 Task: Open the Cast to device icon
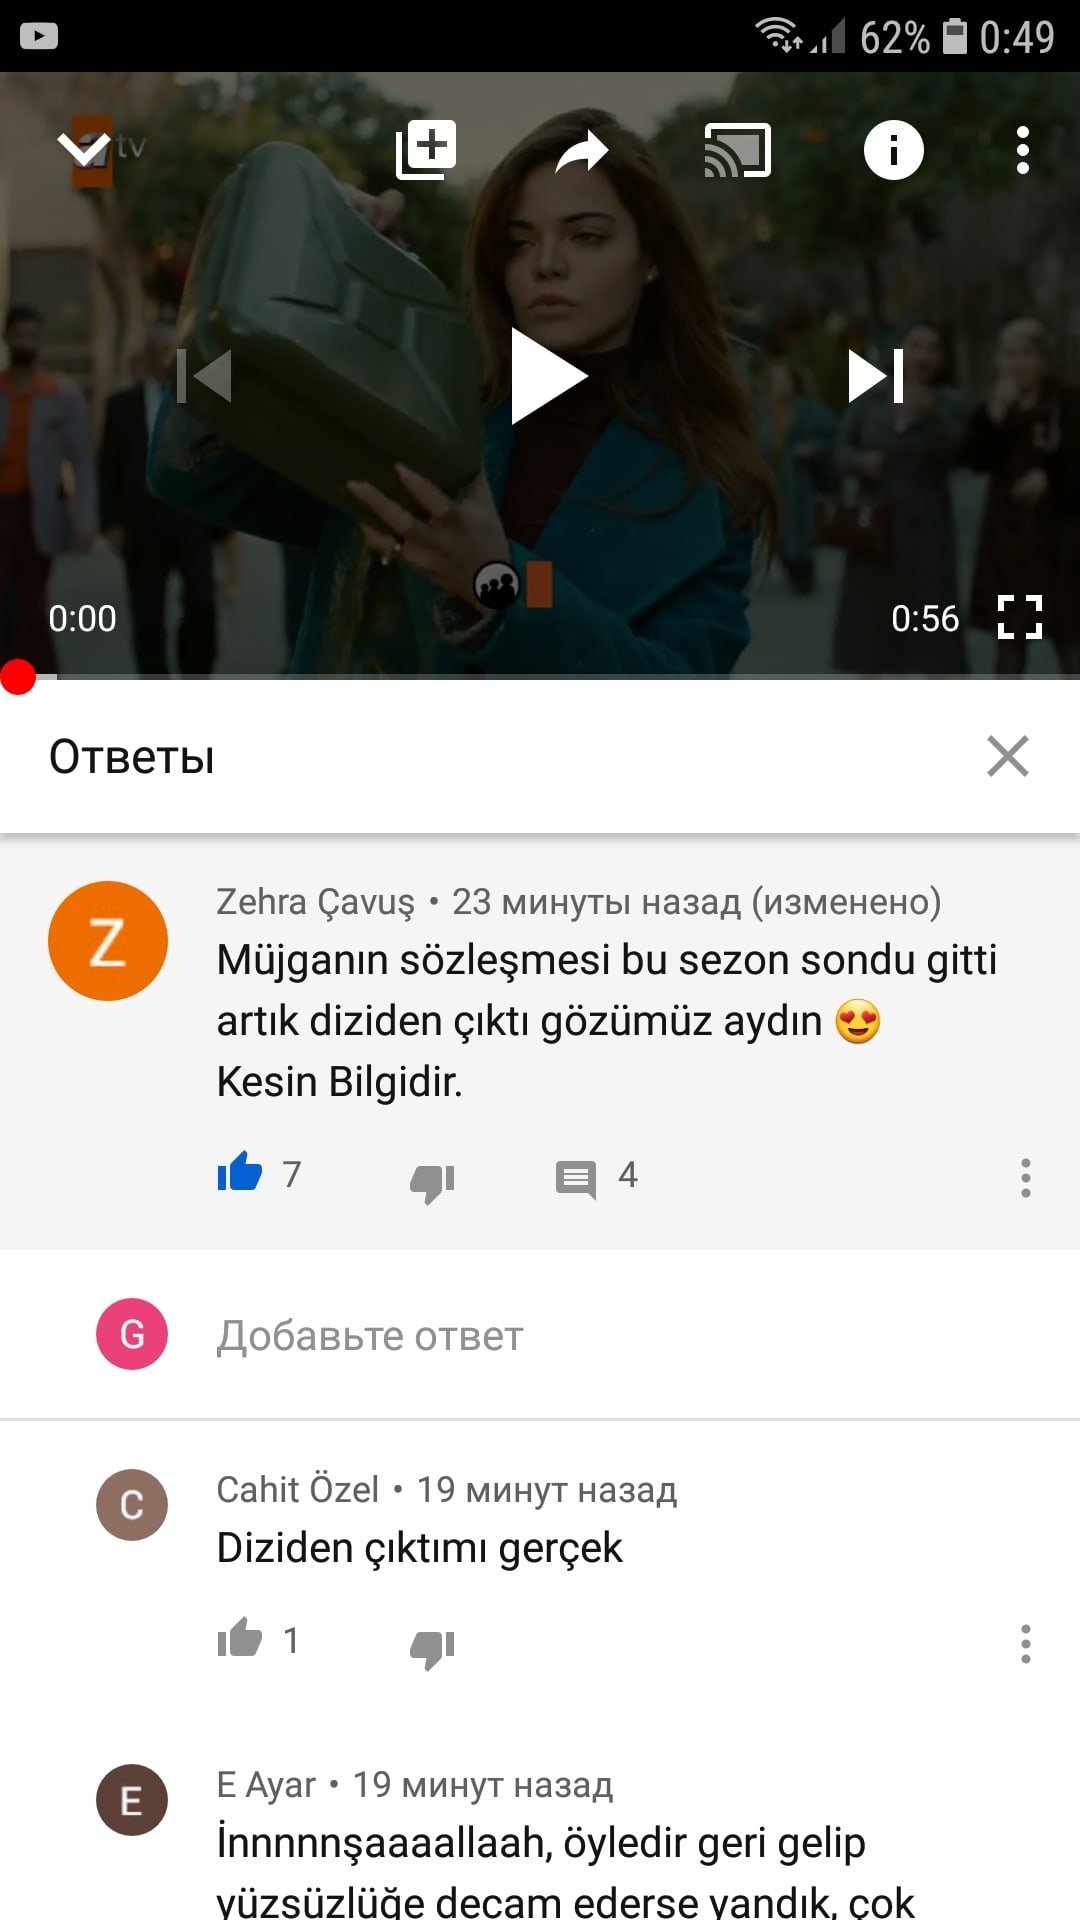tap(738, 150)
